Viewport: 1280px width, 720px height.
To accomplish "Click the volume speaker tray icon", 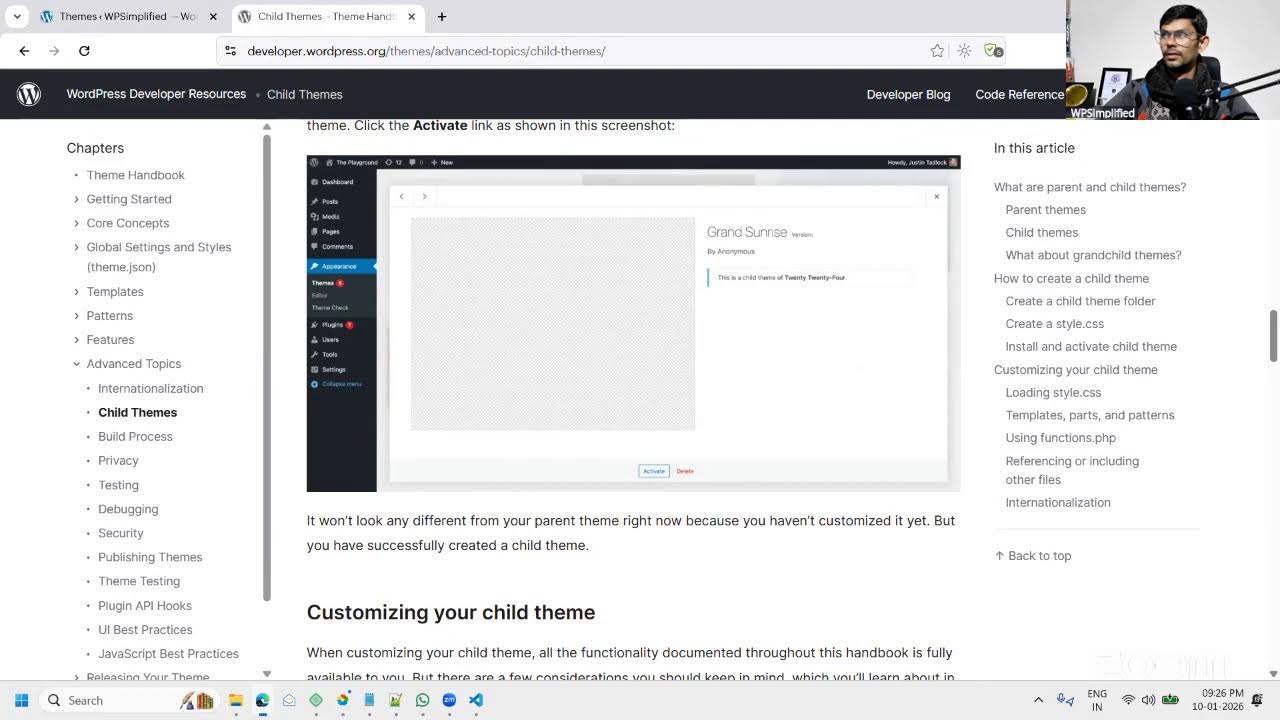I will pos(1148,700).
